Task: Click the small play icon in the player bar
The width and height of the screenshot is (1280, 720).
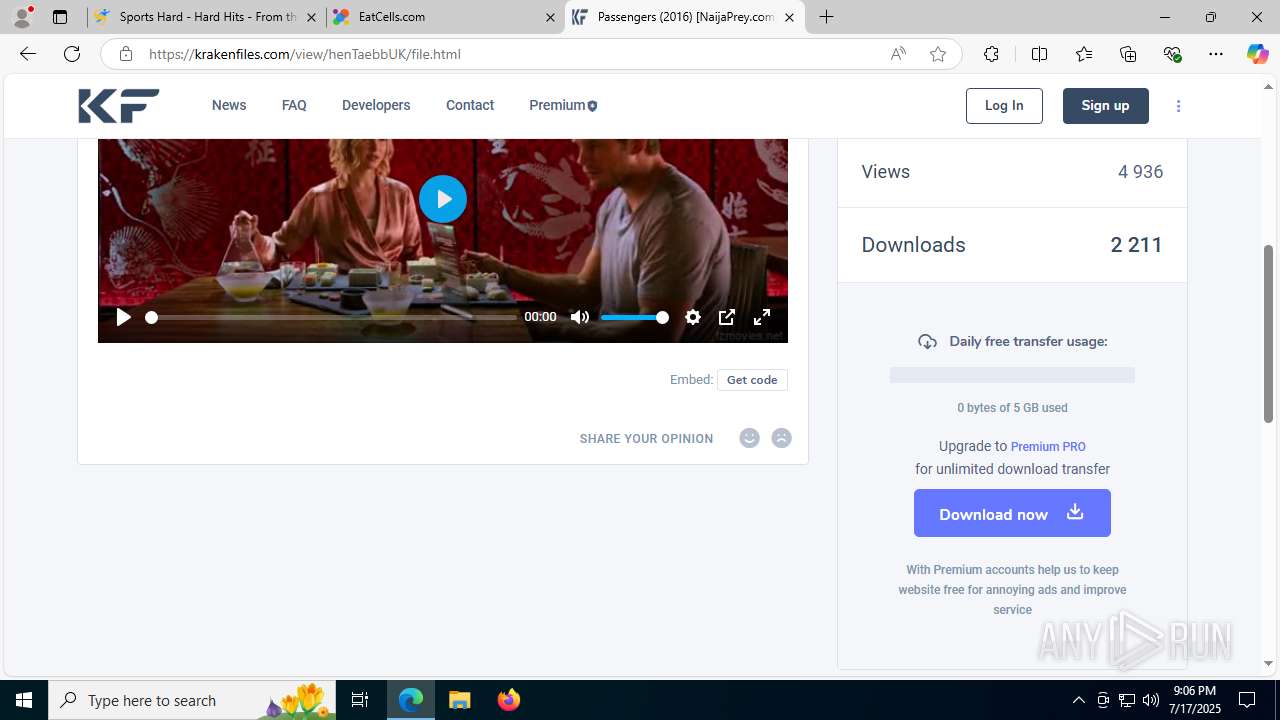Action: click(x=123, y=317)
